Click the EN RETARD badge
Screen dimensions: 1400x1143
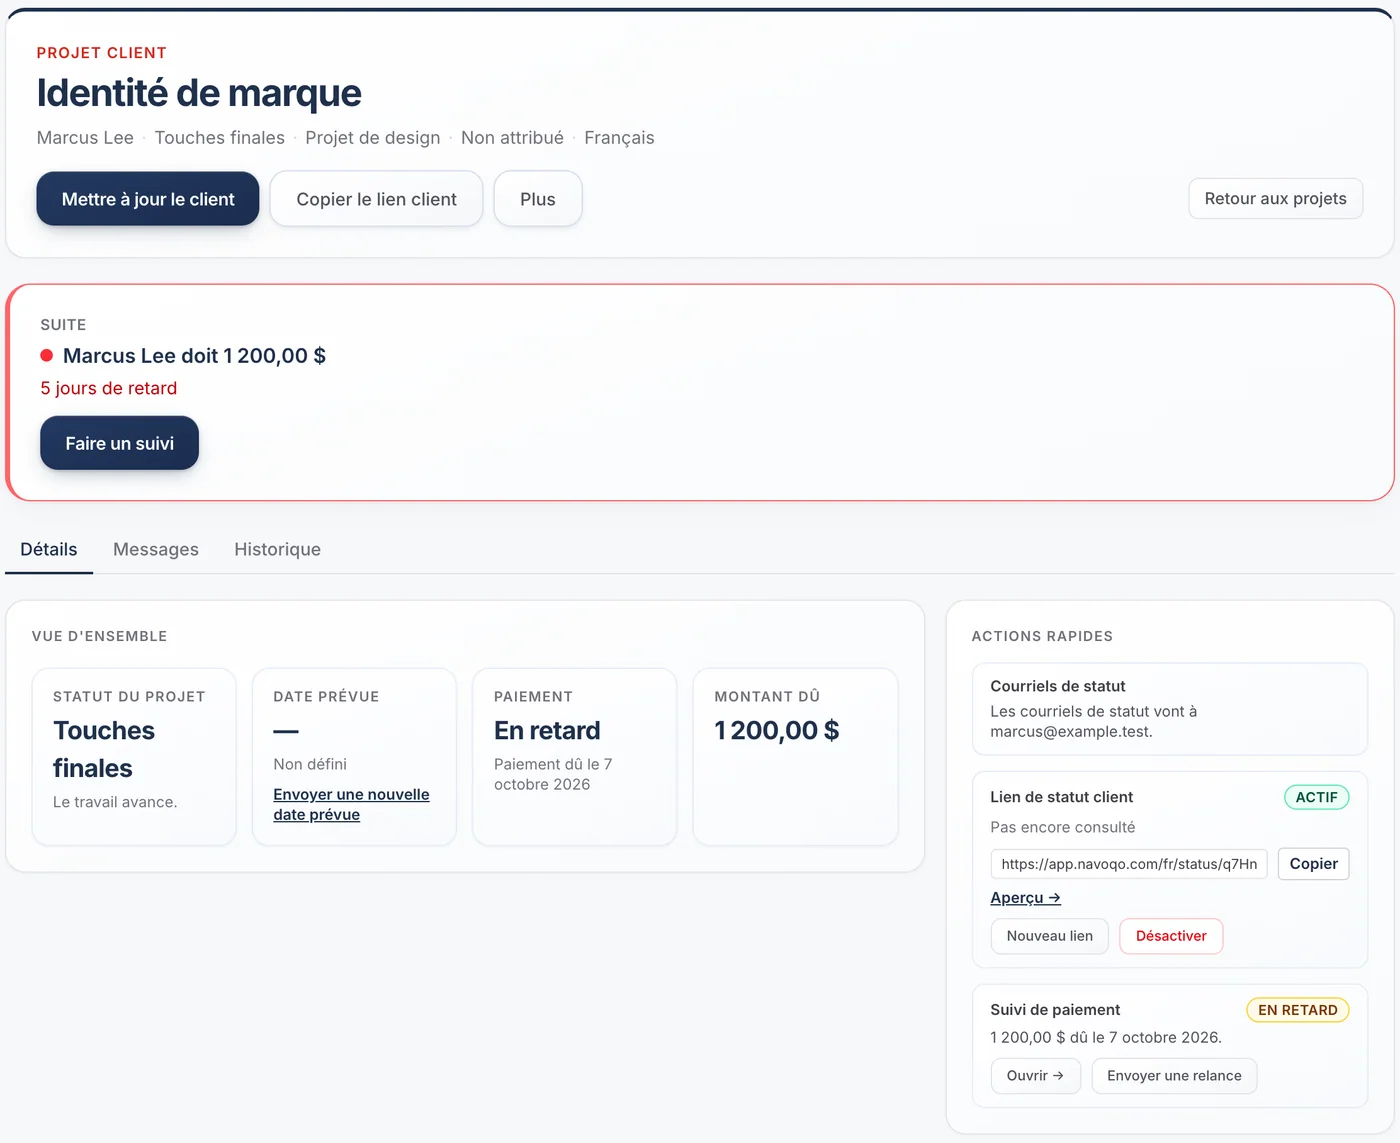pos(1297,1010)
